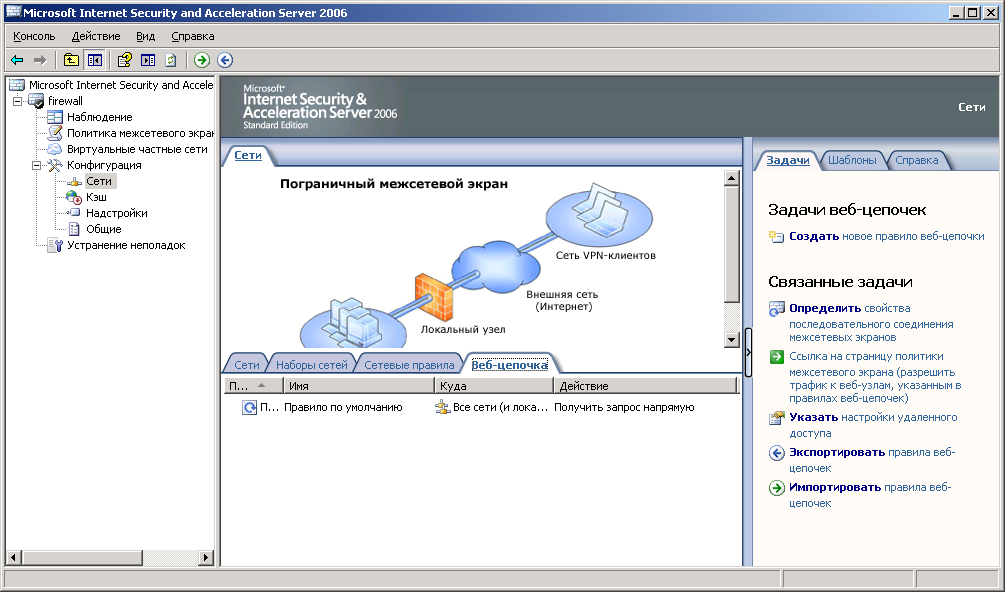
Task: Click the Общие checklist icon
Action: [74, 229]
